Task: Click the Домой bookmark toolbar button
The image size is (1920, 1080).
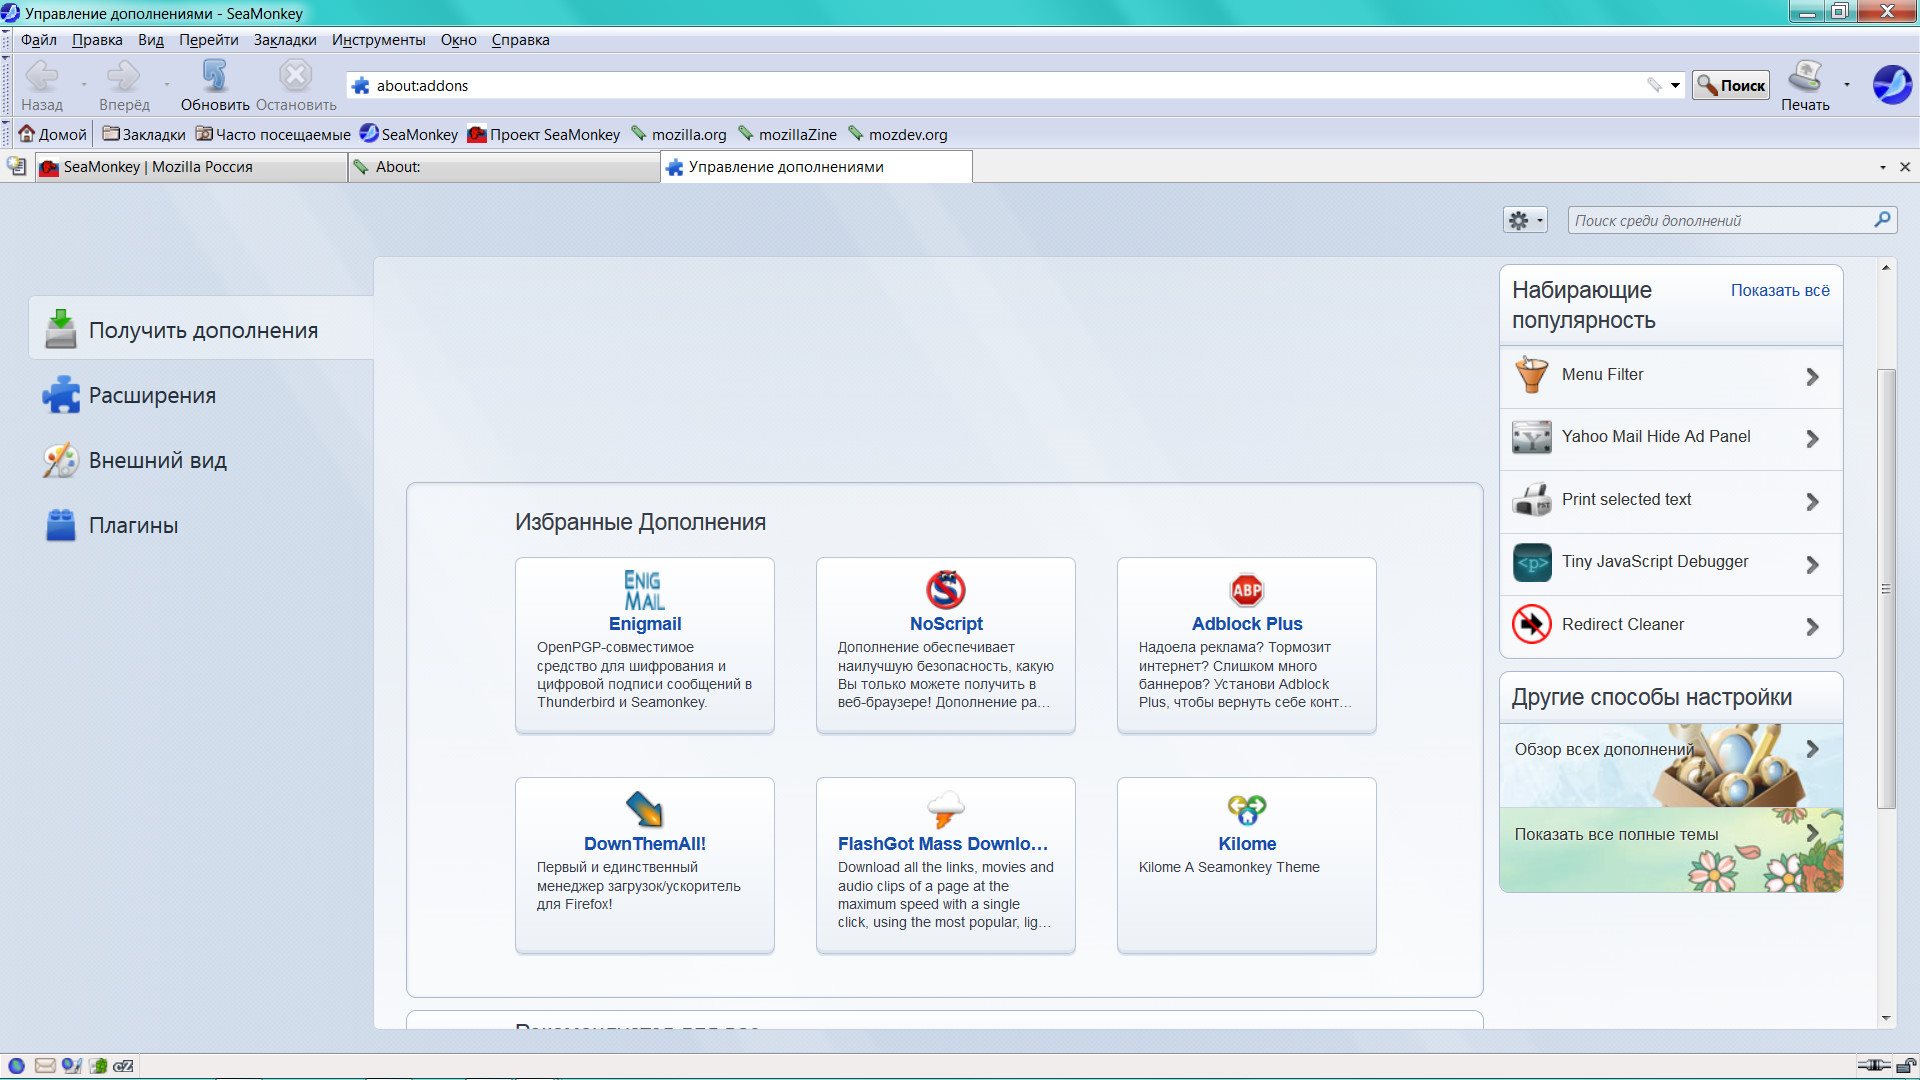Action: pyautogui.click(x=52, y=134)
